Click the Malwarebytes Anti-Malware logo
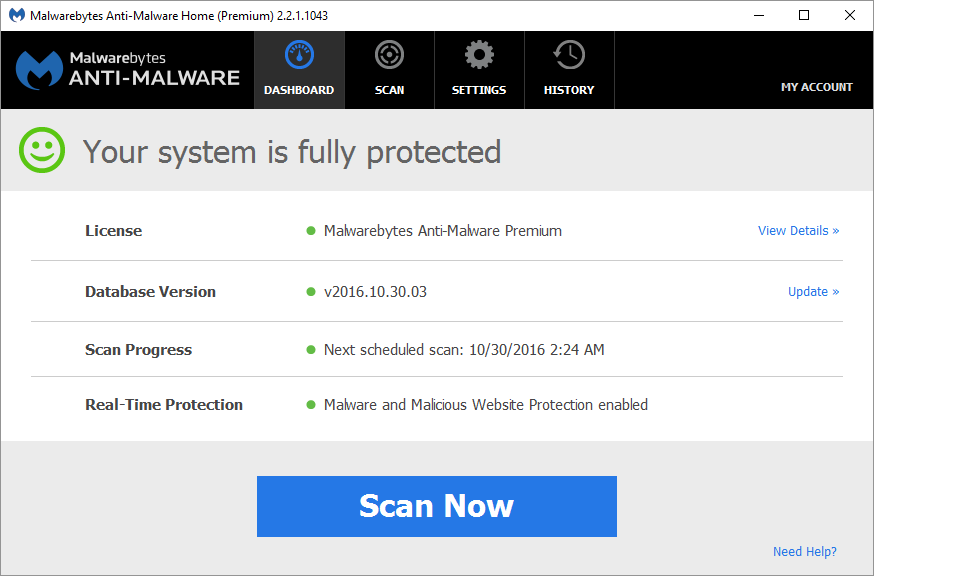The image size is (960, 576). [x=127, y=70]
